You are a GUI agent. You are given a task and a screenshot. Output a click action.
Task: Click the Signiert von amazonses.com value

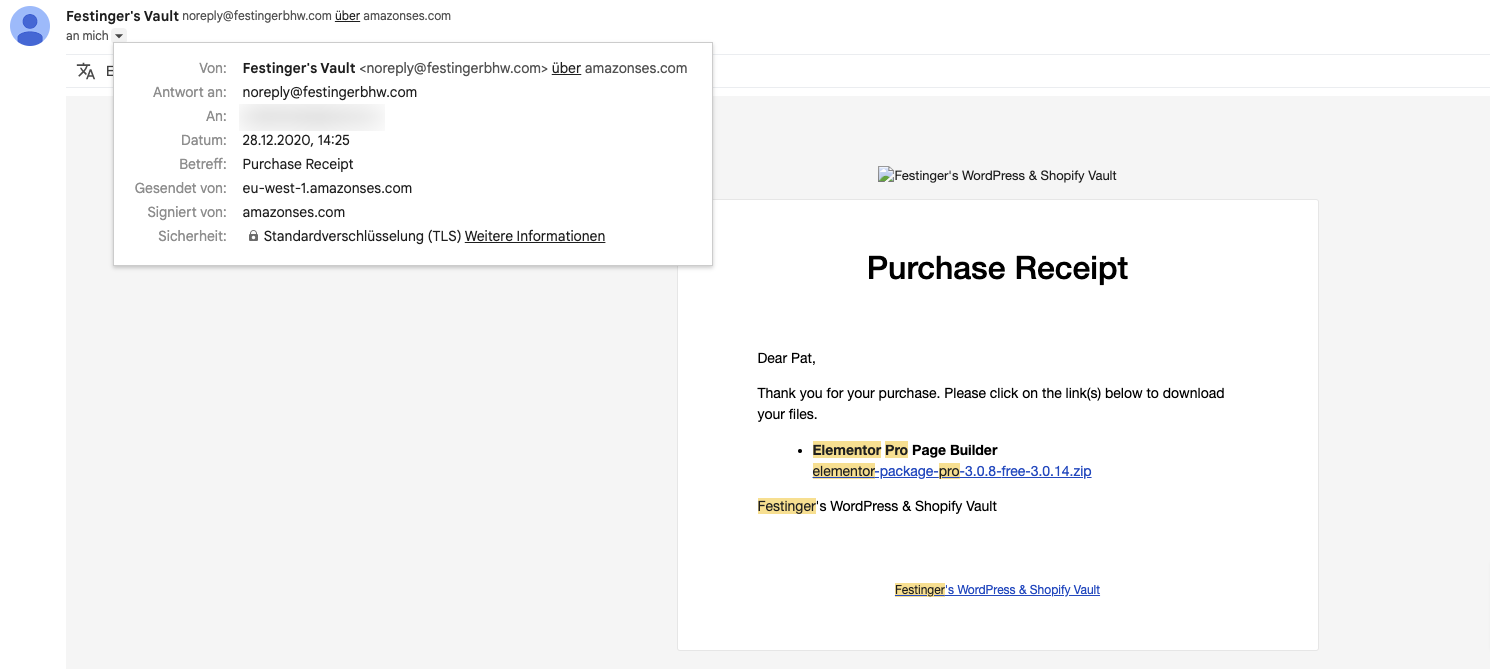point(293,213)
